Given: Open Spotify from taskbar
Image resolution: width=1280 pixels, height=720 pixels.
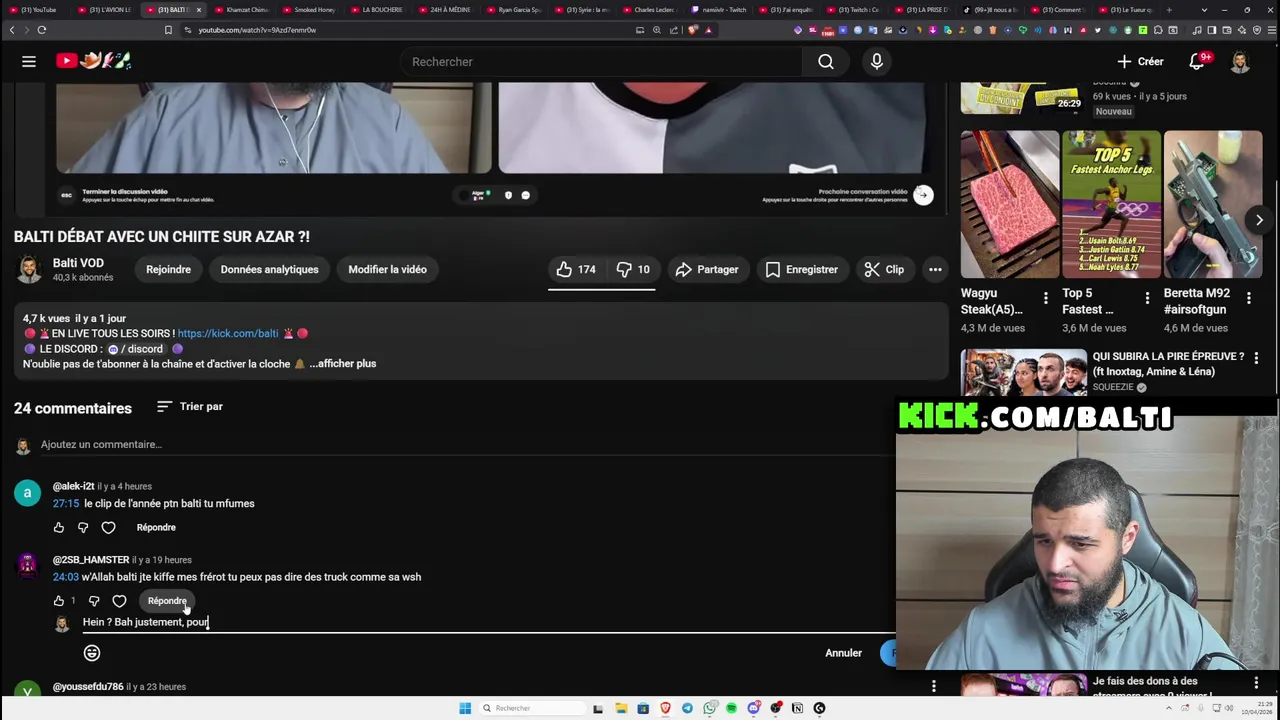Looking at the screenshot, I should pos(731,708).
